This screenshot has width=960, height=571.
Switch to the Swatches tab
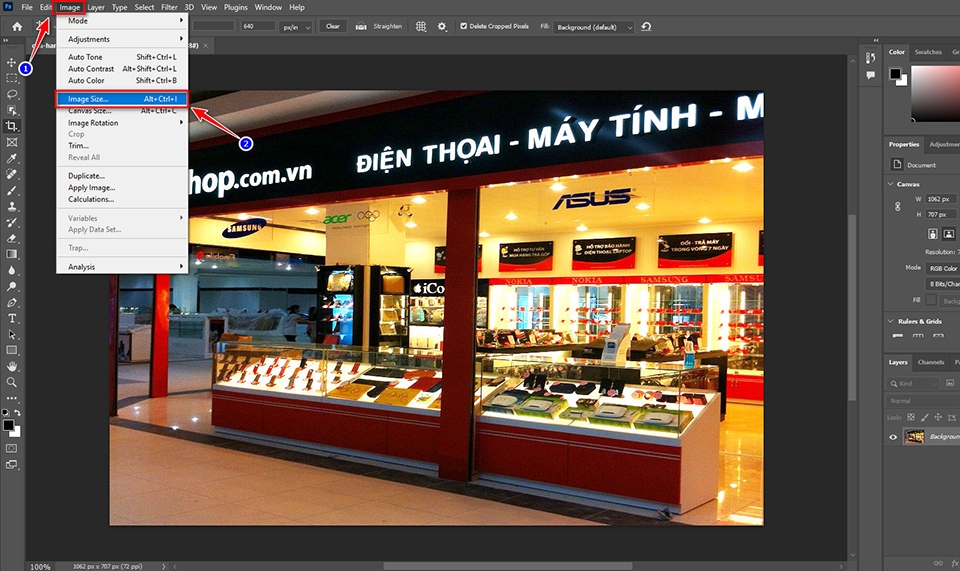928,52
